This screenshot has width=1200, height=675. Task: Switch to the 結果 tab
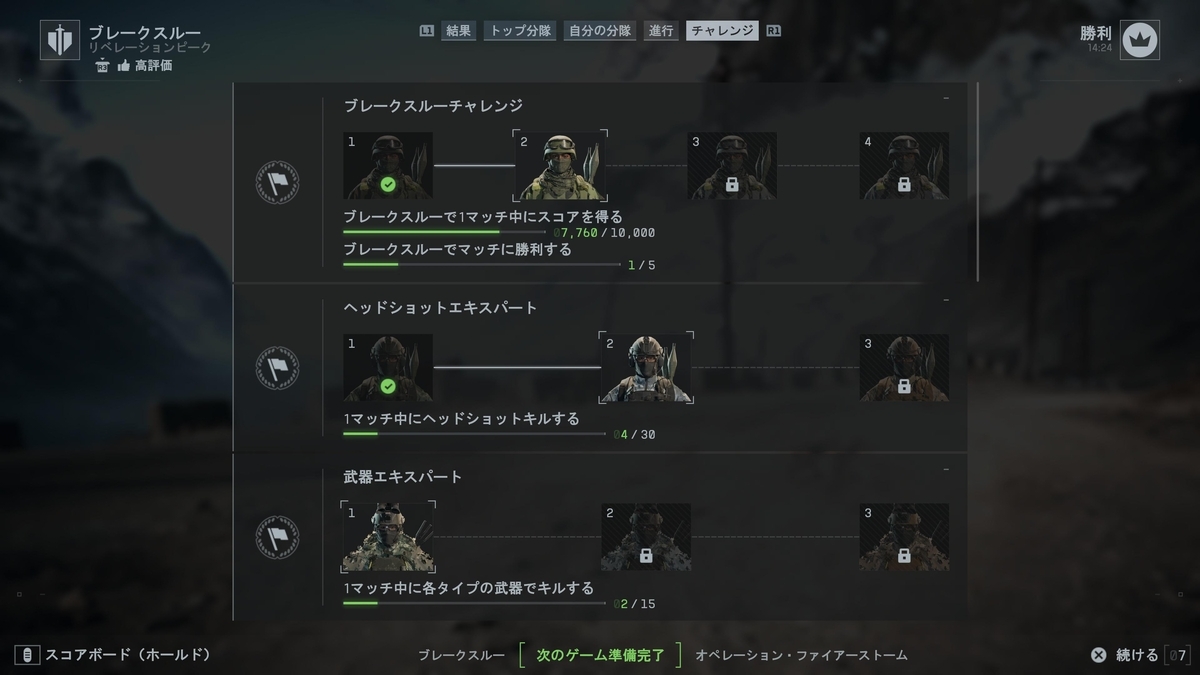(459, 30)
